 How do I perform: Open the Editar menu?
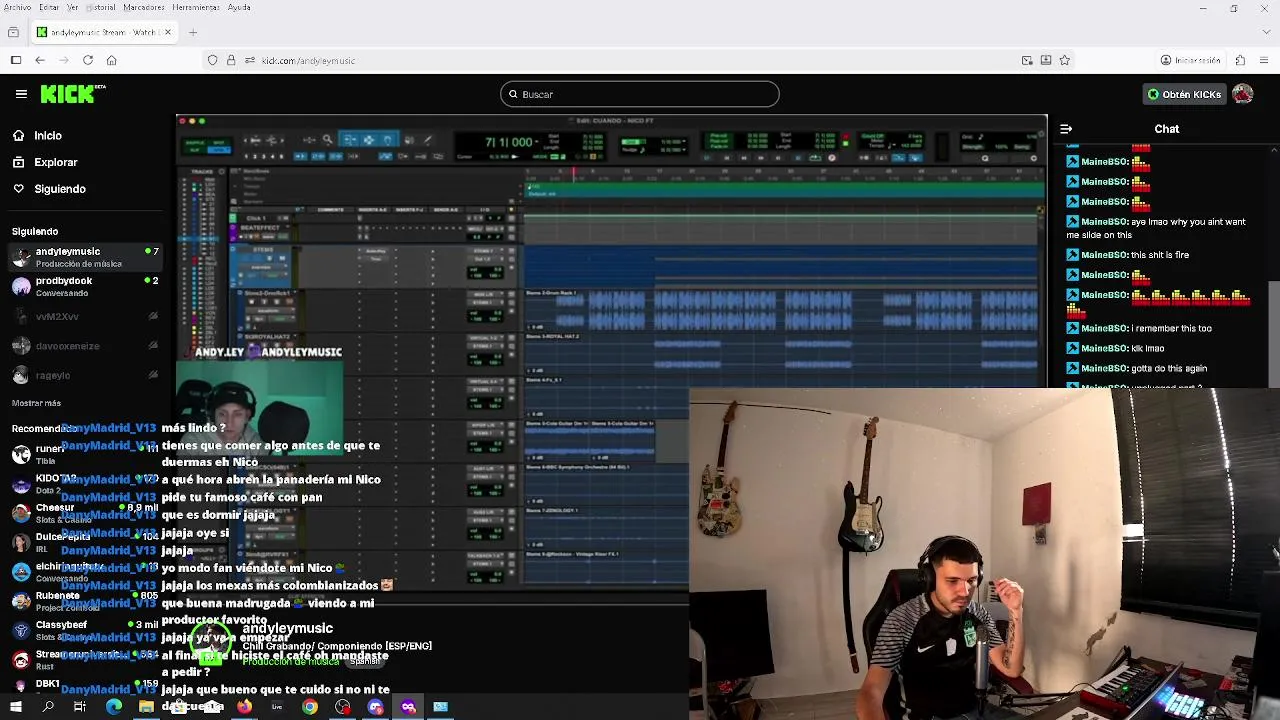[x=49, y=7]
